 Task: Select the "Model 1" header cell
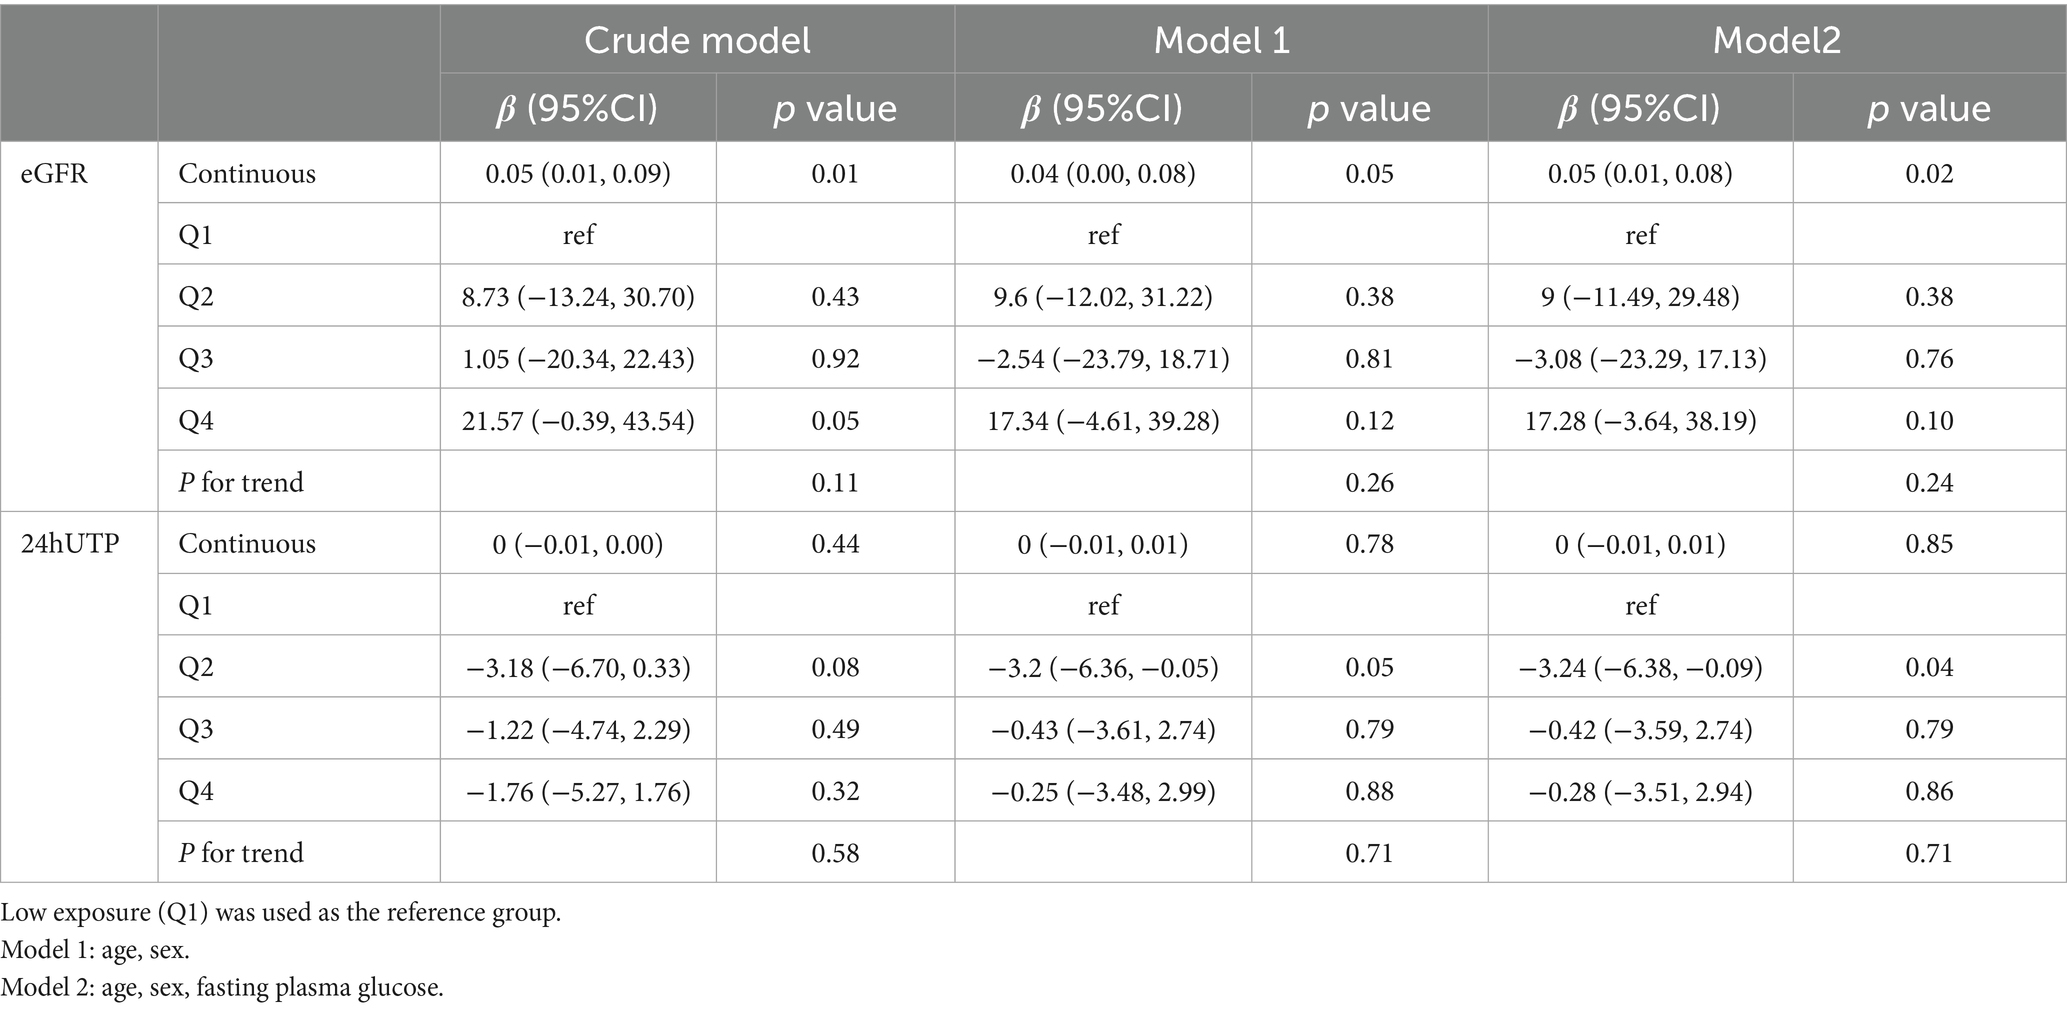1221,40
